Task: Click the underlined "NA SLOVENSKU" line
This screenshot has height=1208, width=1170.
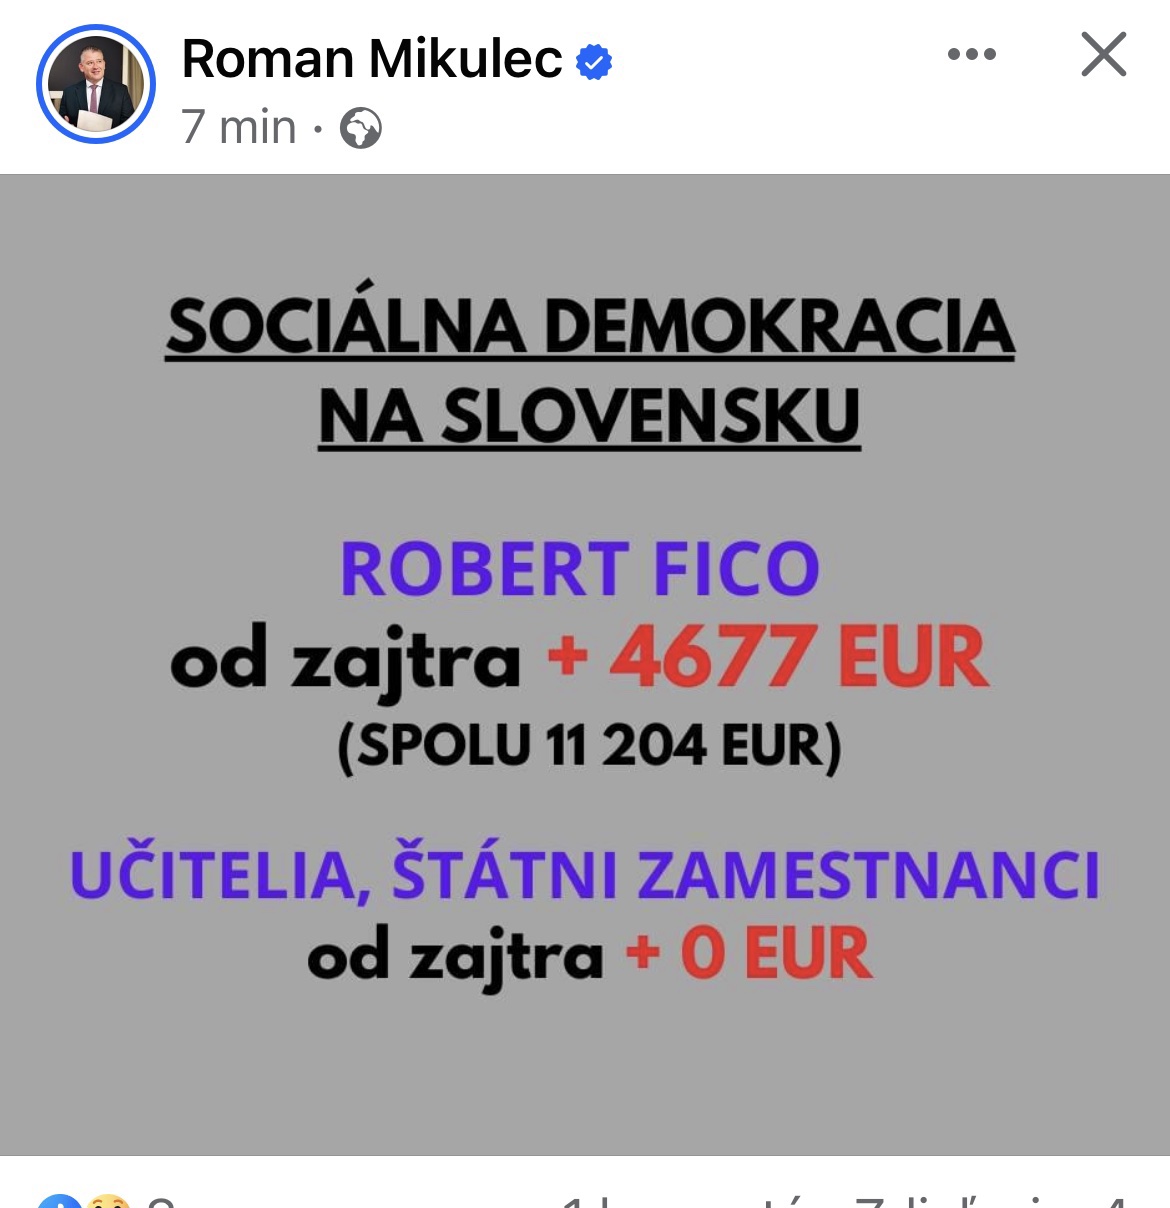Action: coord(590,416)
